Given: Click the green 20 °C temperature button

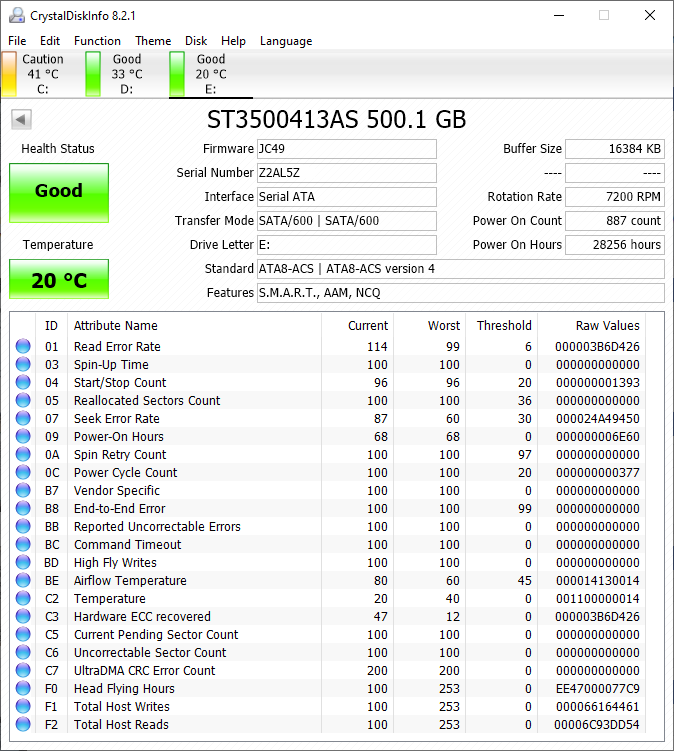Looking at the screenshot, I should click(59, 280).
